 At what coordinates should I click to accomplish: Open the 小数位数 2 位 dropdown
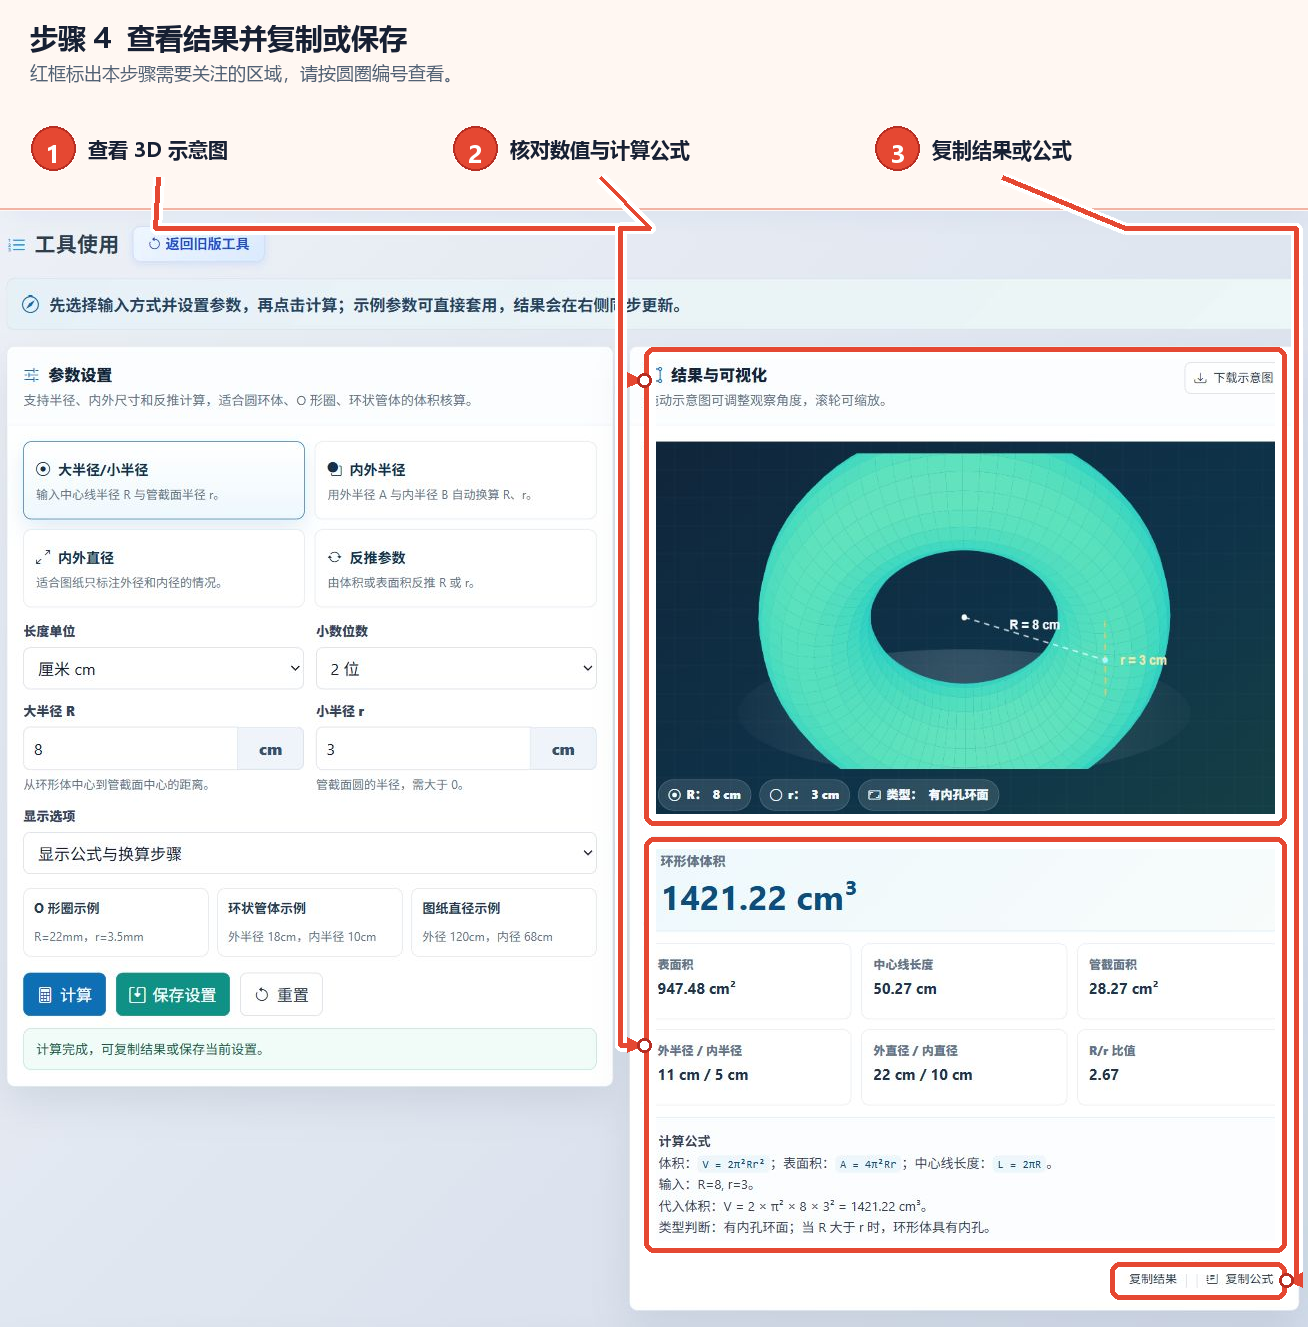coord(456,668)
